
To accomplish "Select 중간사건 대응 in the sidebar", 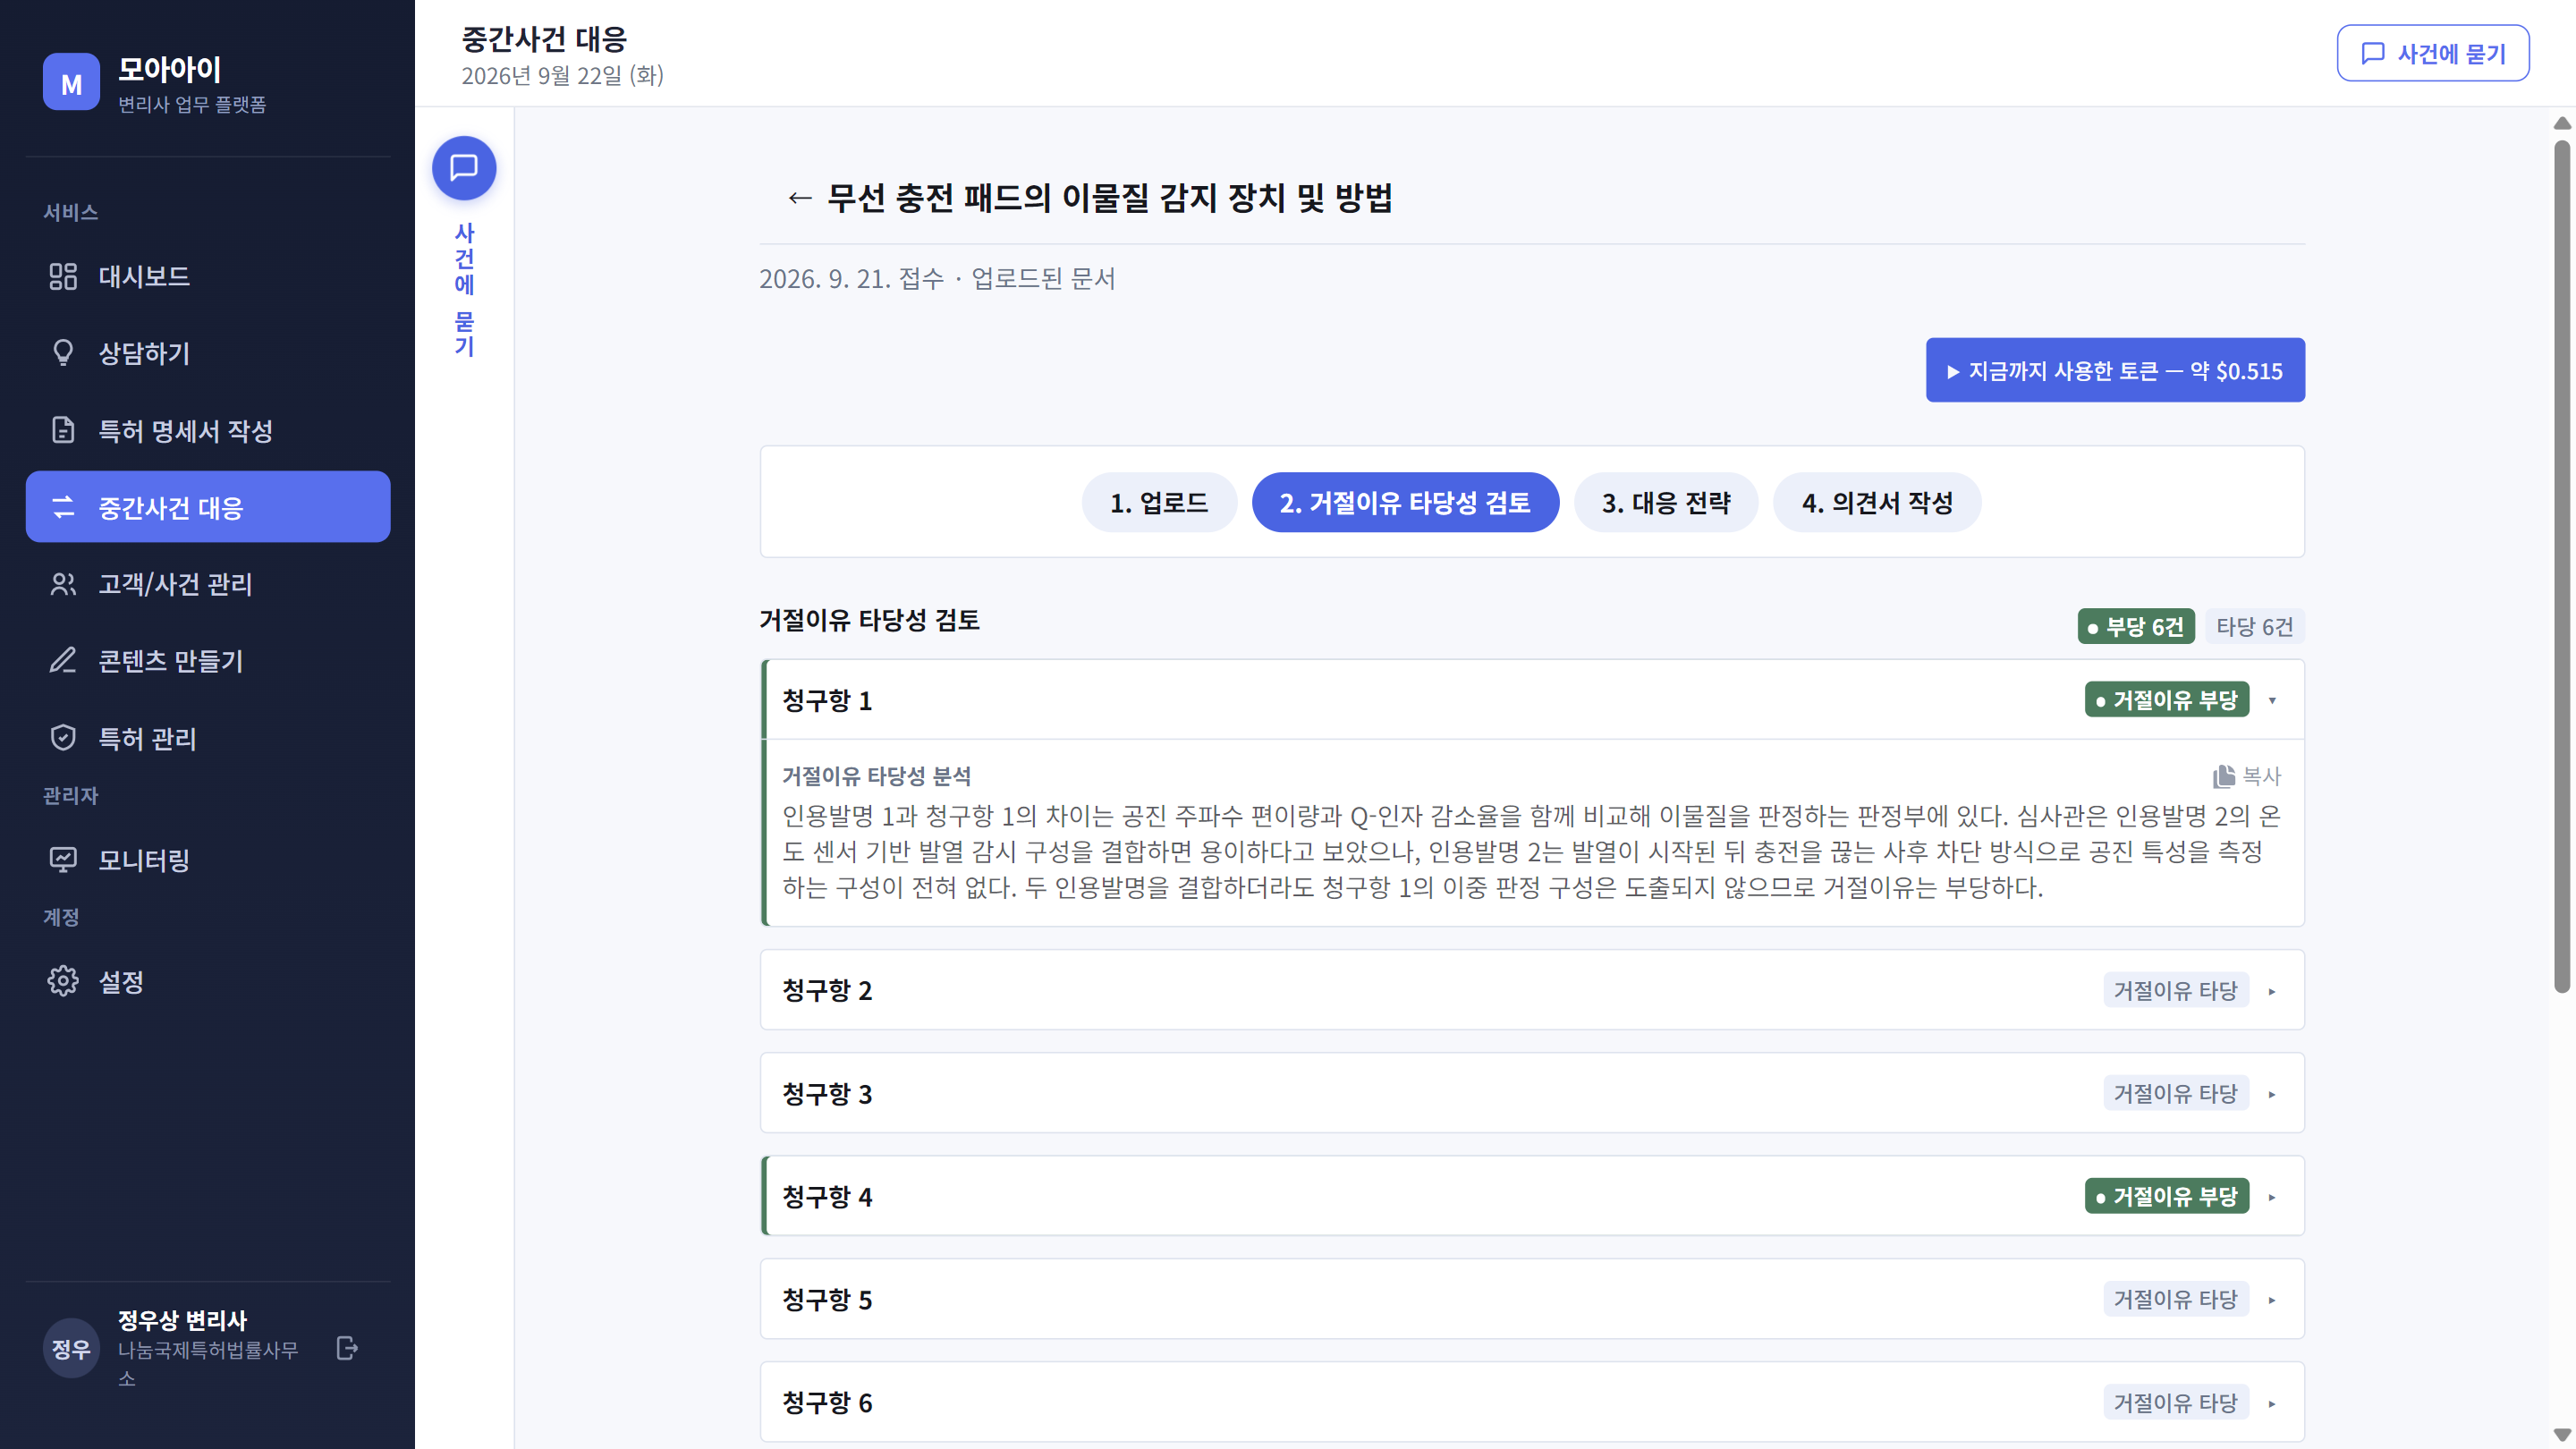I will click(x=208, y=507).
